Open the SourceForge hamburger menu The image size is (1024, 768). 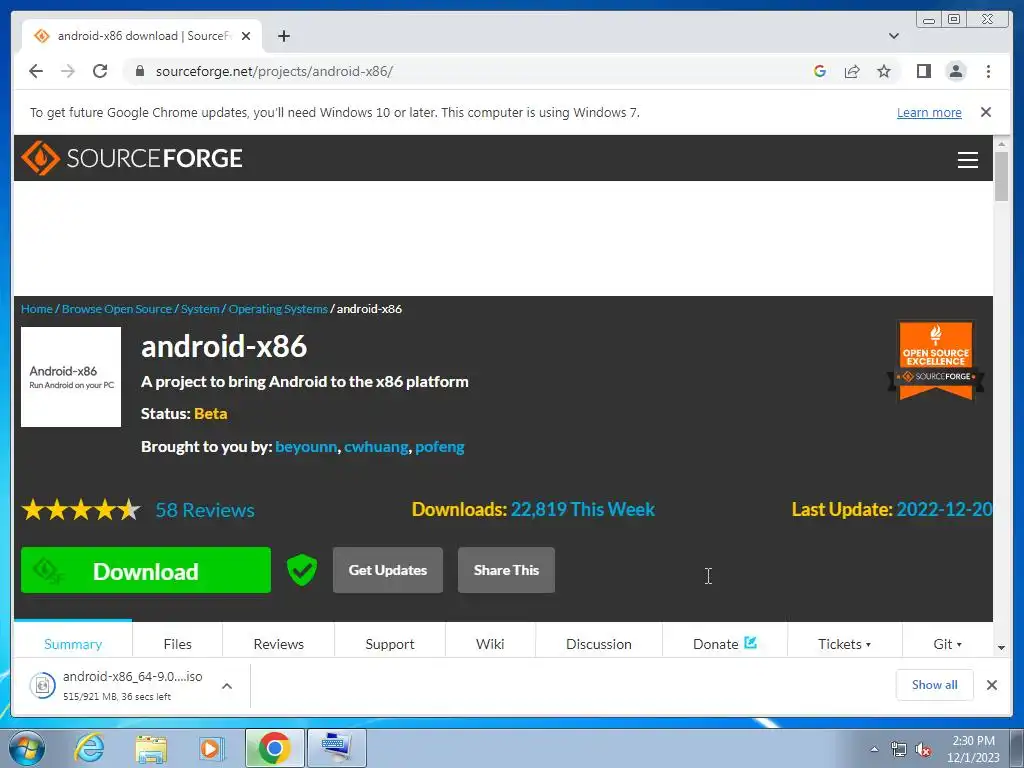[x=967, y=159]
